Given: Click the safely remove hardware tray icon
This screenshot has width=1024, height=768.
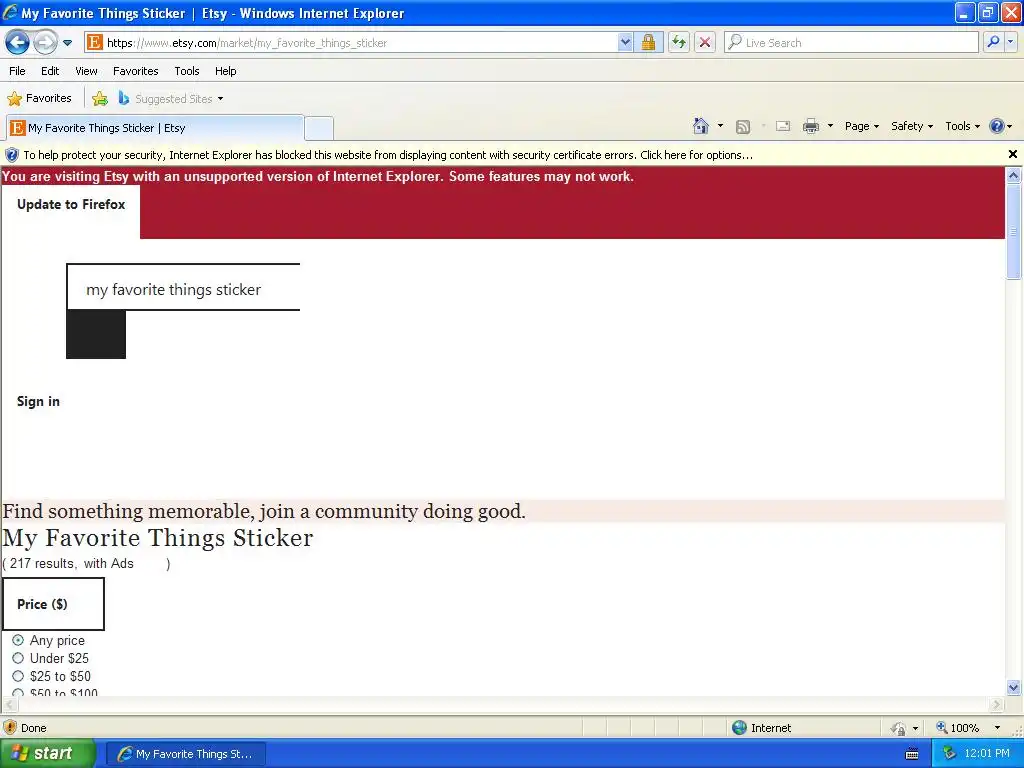Looking at the screenshot, I should click(950, 754).
